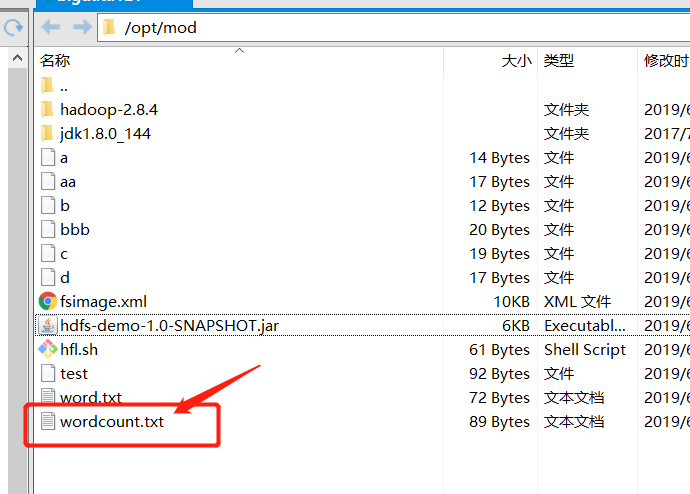
Task: Sort by the 修改时间 column header
Action: pyautogui.click(x=667, y=60)
